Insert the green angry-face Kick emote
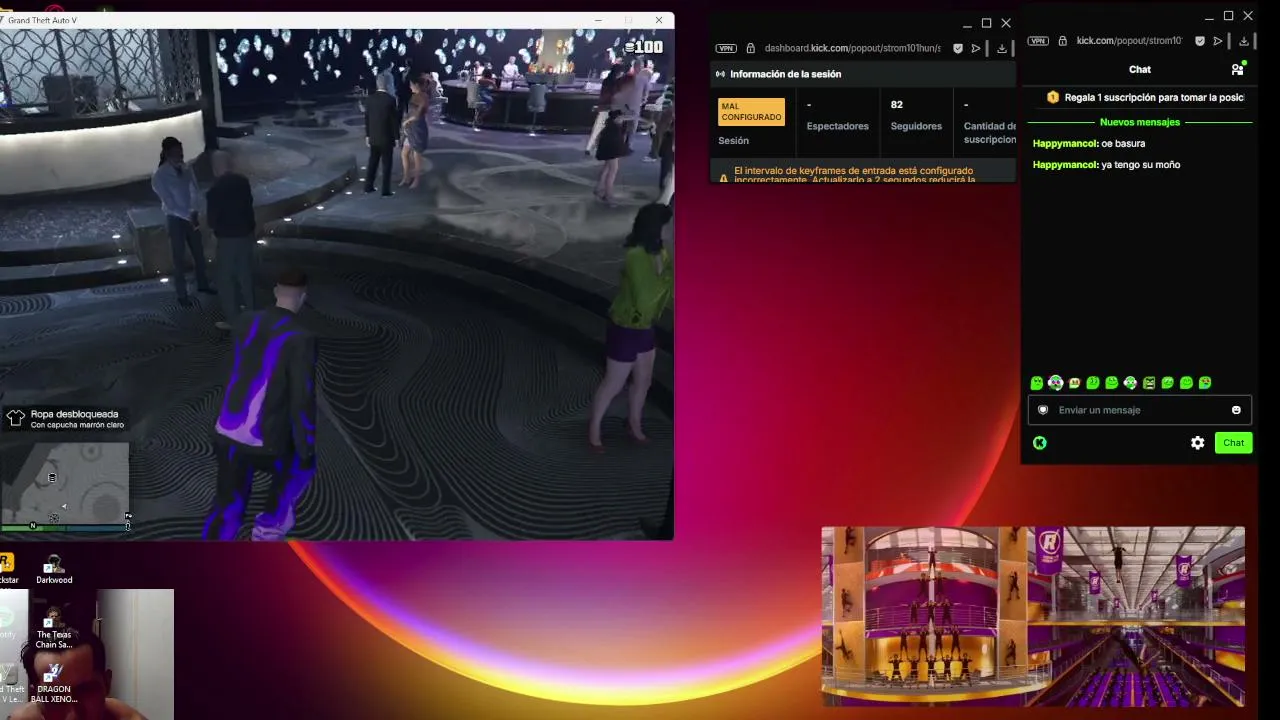The width and height of the screenshot is (1280, 720). (x=1149, y=383)
